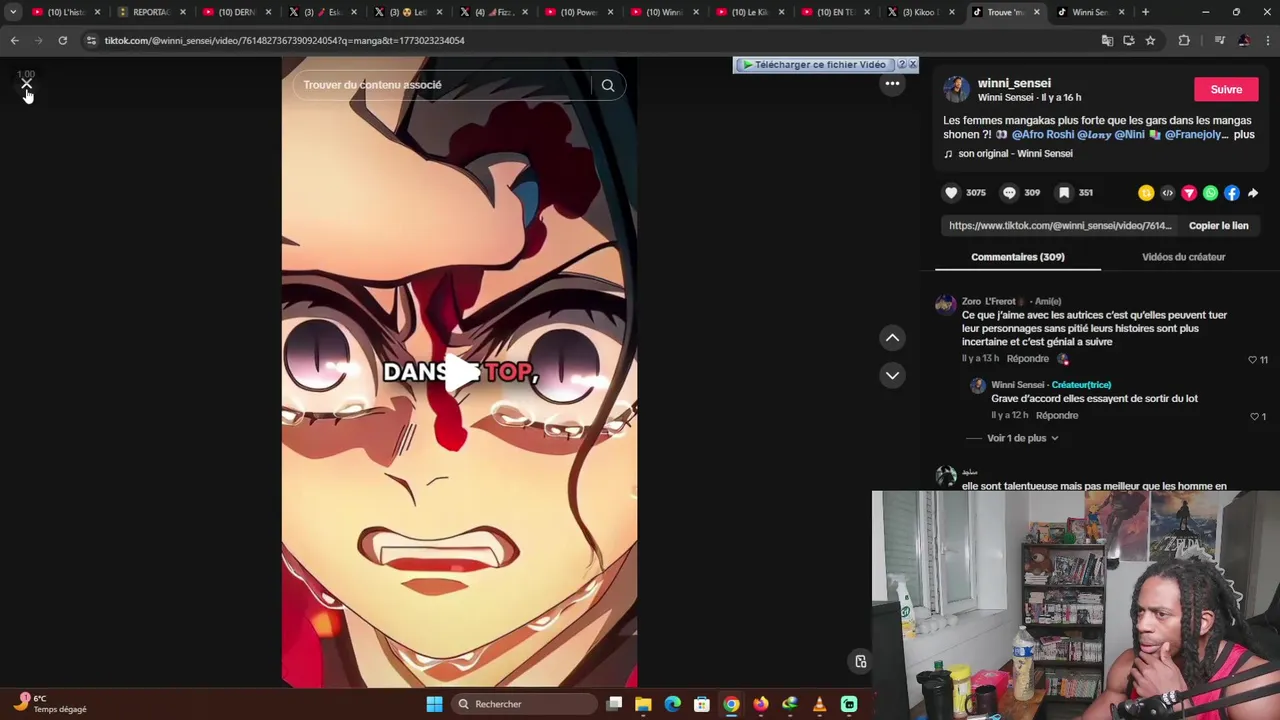The image size is (1280, 720).
Task: Go to previous video with up chevron
Action: 892,338
